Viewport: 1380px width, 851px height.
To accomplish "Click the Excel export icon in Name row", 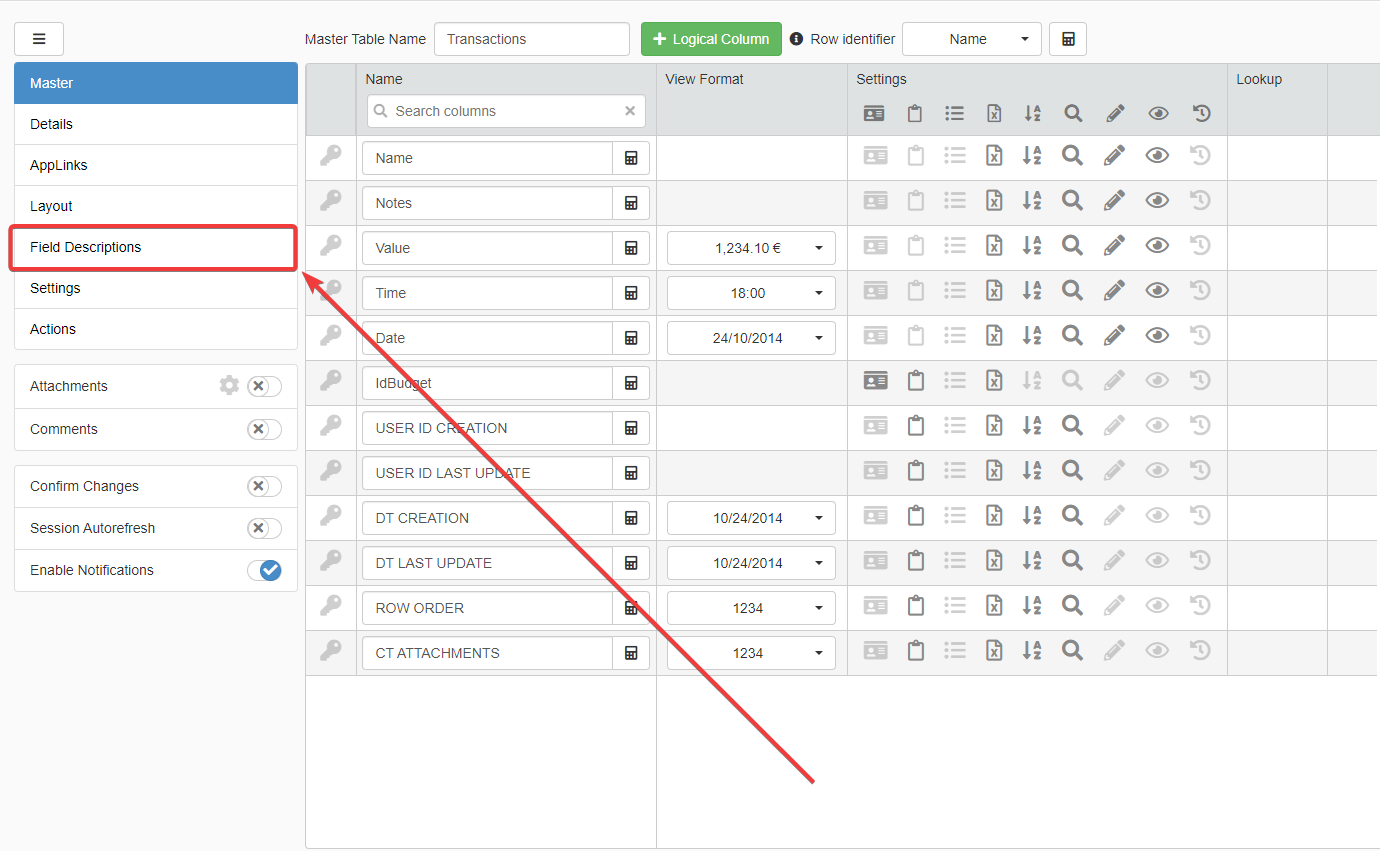I will tap(994, 156).
